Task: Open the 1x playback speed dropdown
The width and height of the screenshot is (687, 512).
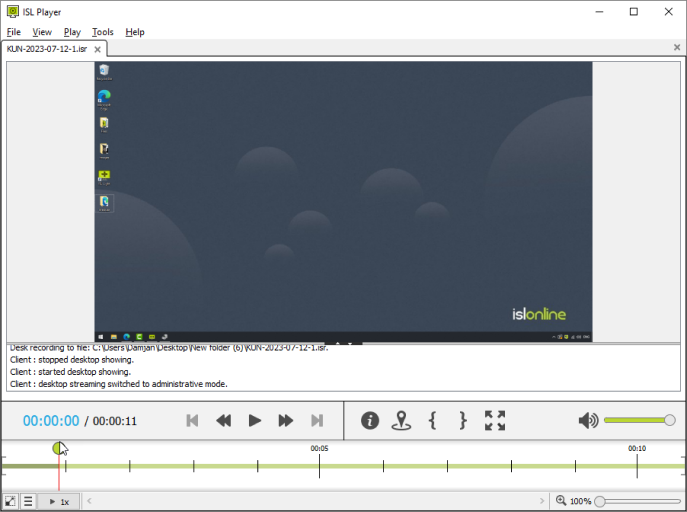Action: [x=59, y=501]
